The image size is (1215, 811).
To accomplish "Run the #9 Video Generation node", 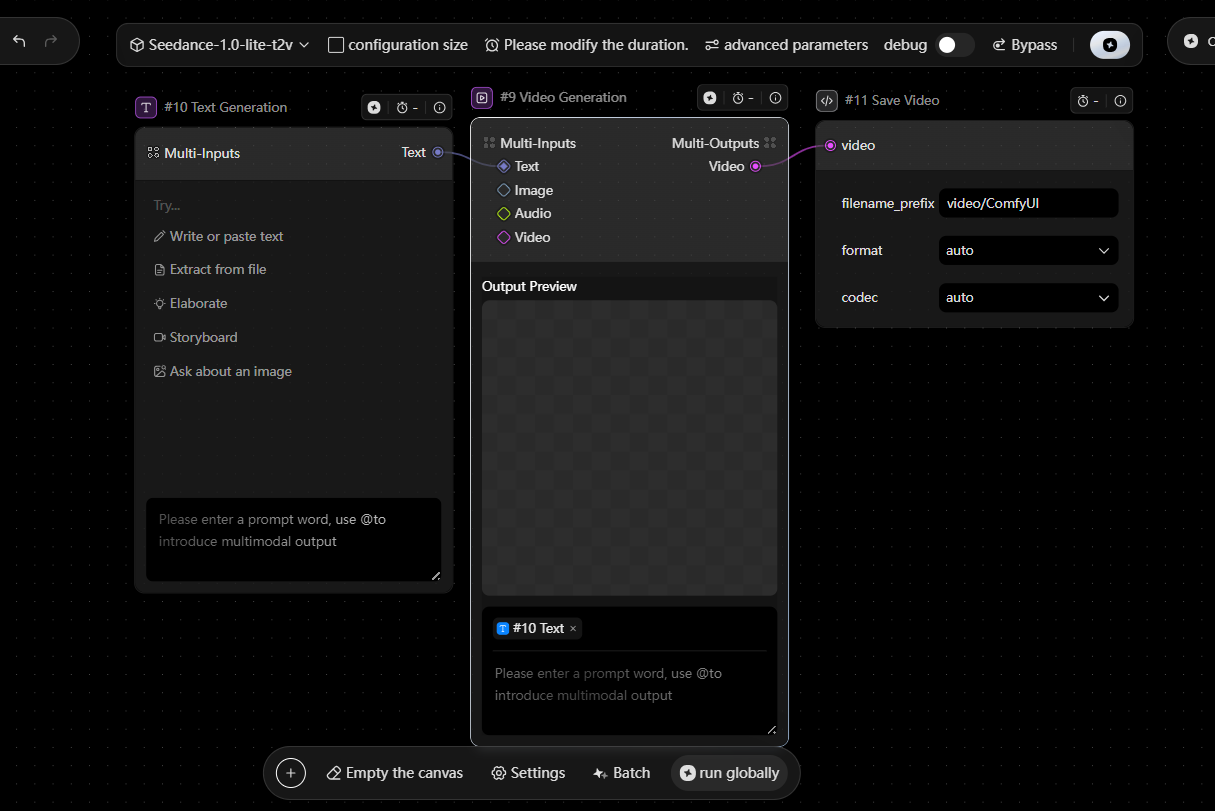I will pos(710,98).
